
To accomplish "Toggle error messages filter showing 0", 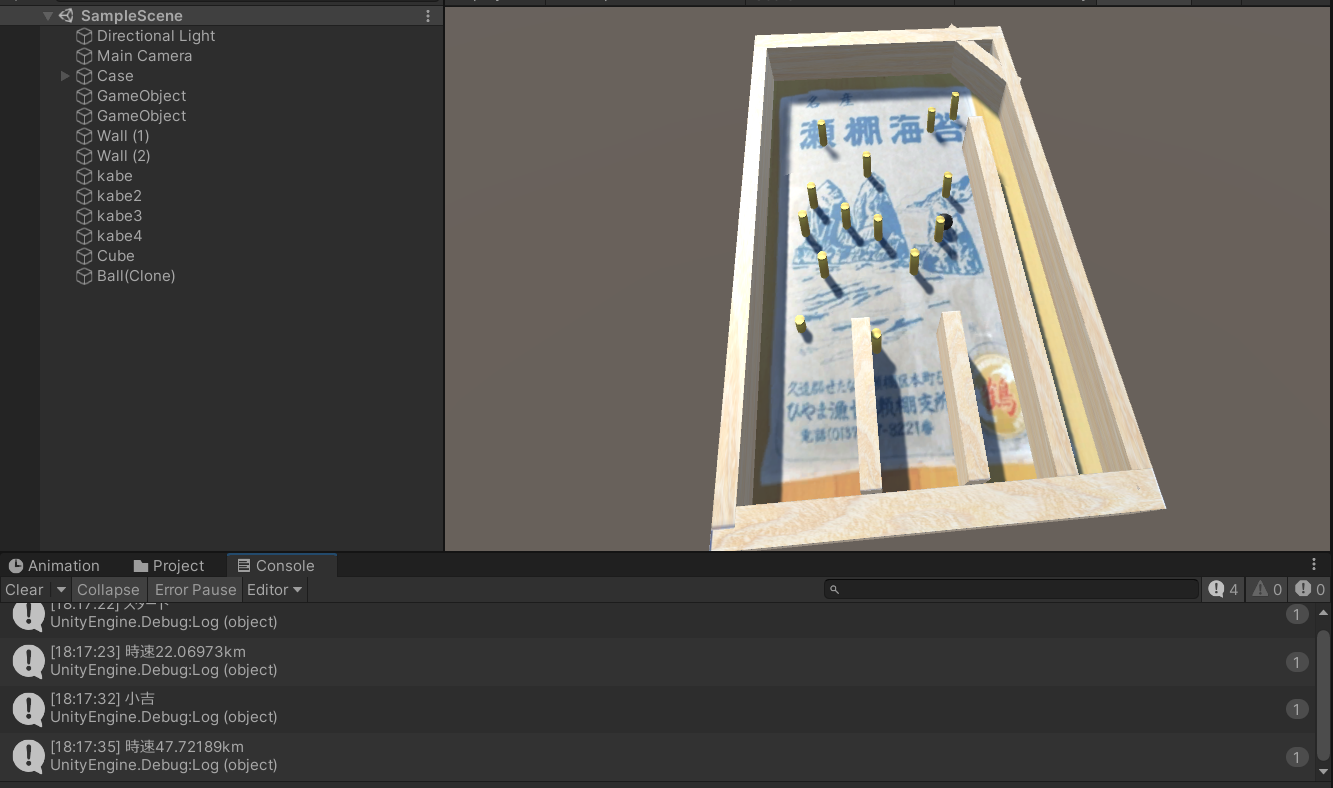I will pyautogui.click(x=1310, y=590).
